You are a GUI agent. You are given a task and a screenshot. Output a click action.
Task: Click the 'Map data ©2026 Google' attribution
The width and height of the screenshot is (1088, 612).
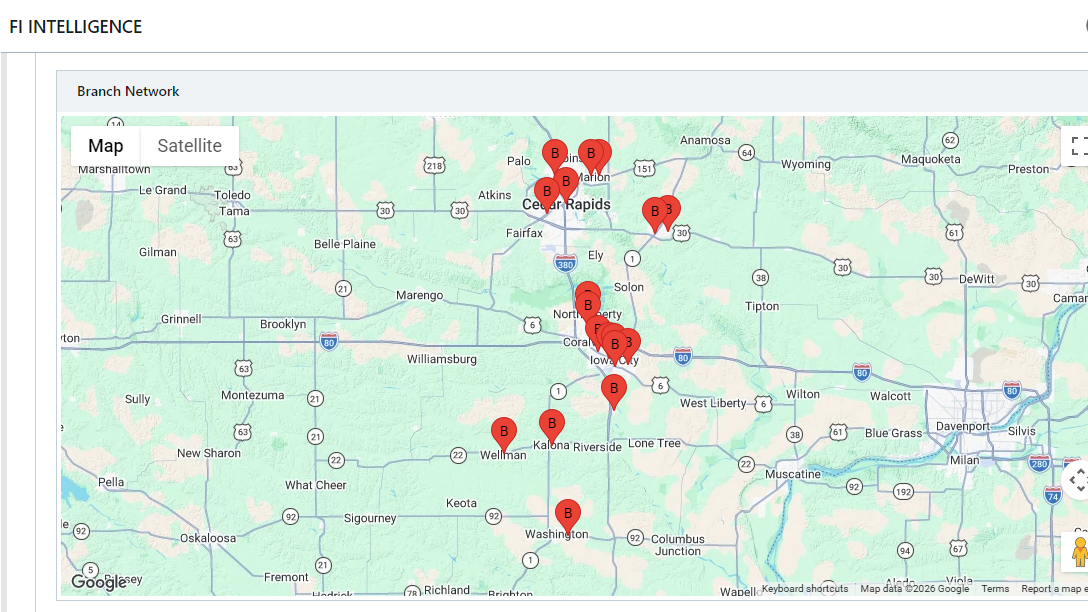point(915,588)
